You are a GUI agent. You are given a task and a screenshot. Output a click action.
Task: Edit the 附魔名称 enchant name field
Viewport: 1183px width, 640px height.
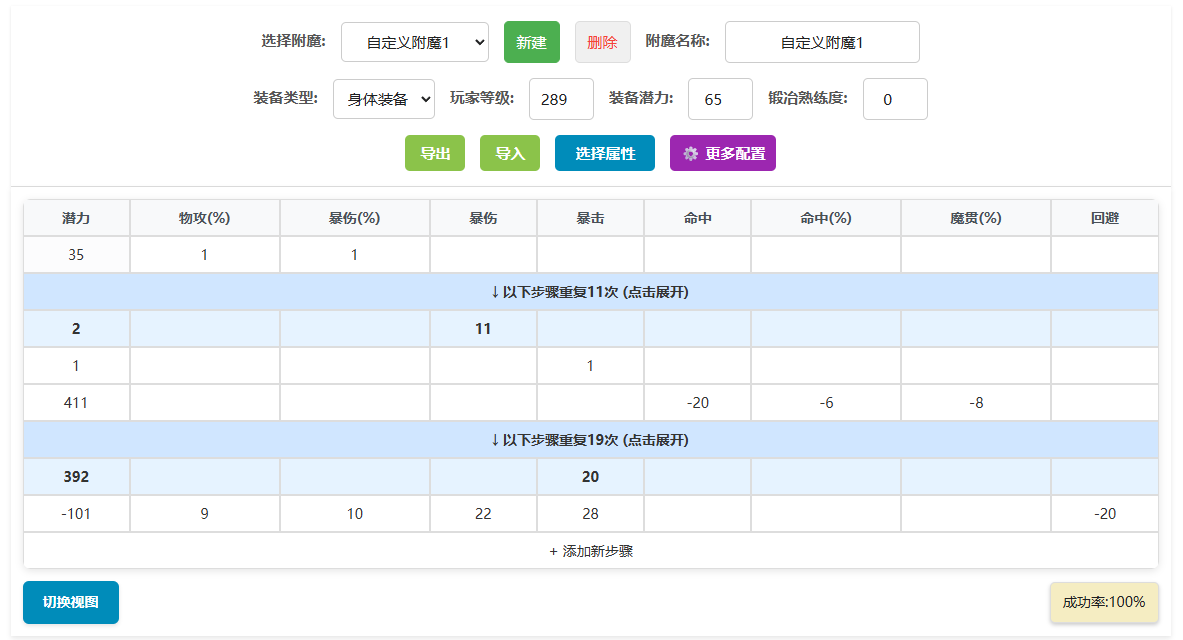coord(822,42)
